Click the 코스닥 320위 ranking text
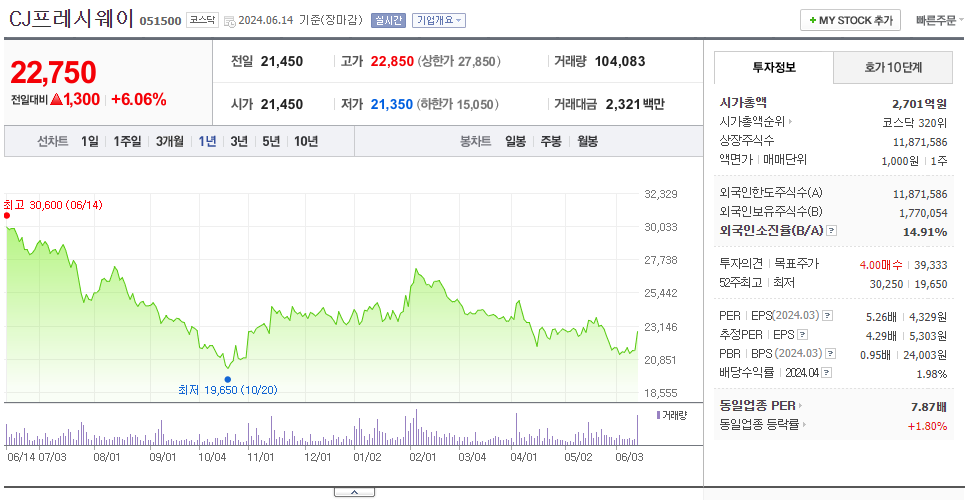 point(915,122)
